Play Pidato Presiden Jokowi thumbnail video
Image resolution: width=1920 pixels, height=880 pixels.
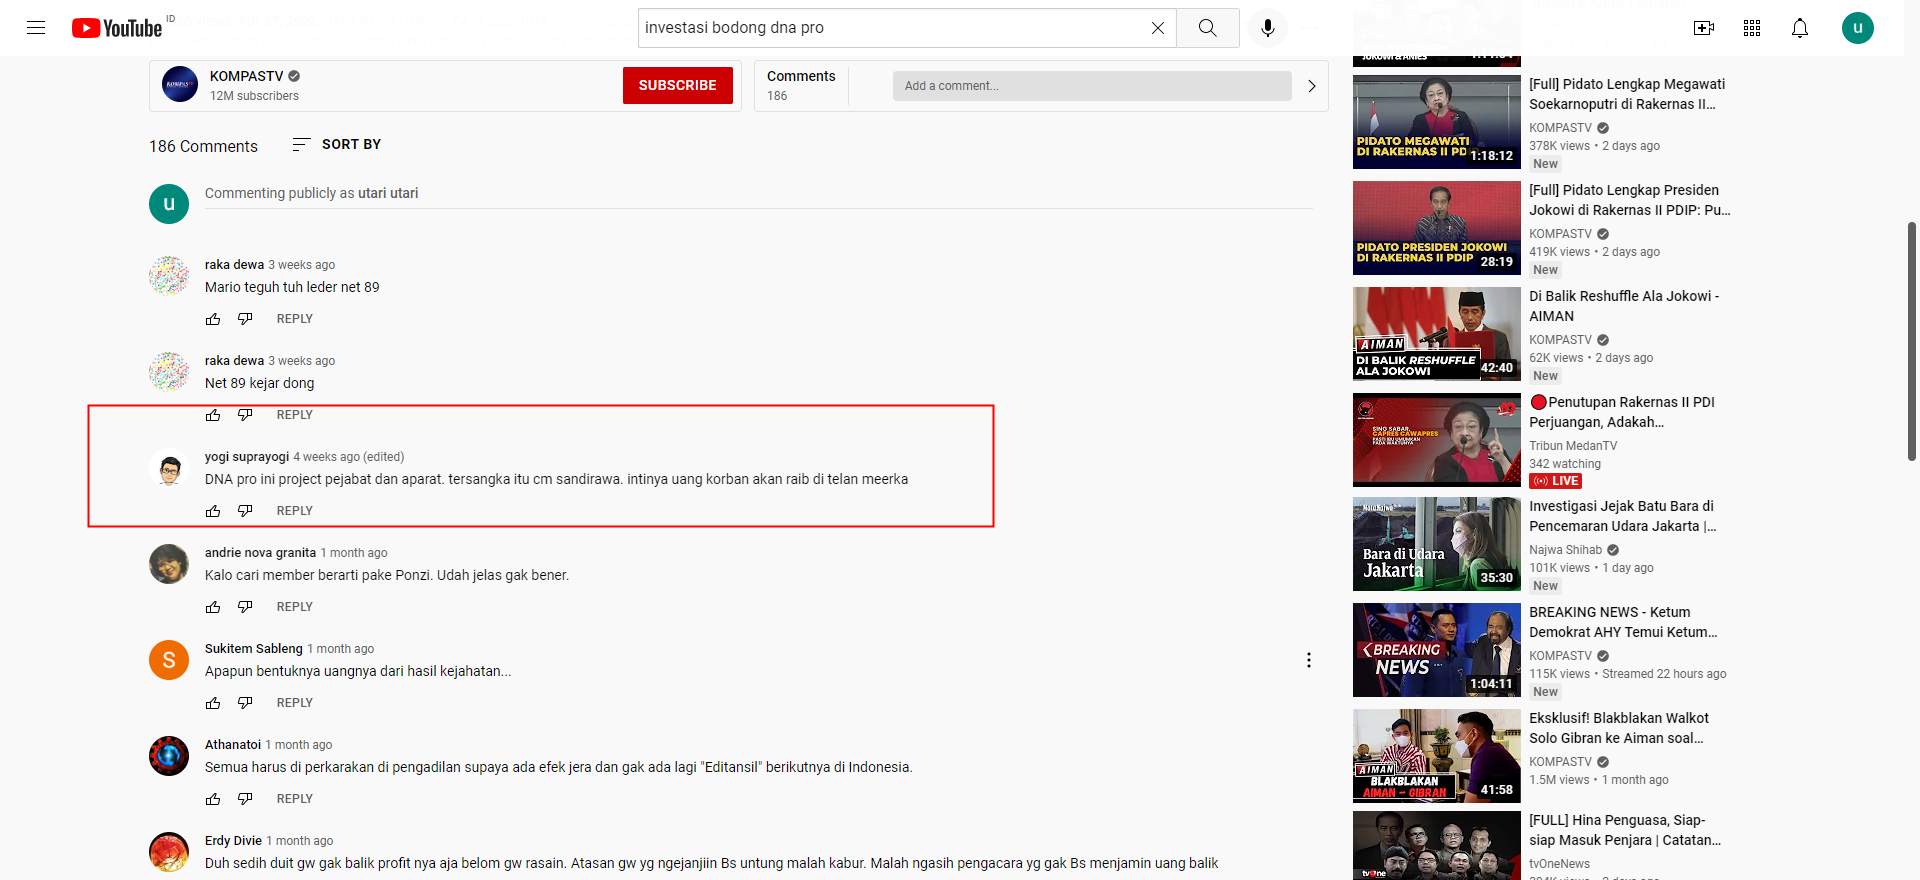pos(1437,228)
